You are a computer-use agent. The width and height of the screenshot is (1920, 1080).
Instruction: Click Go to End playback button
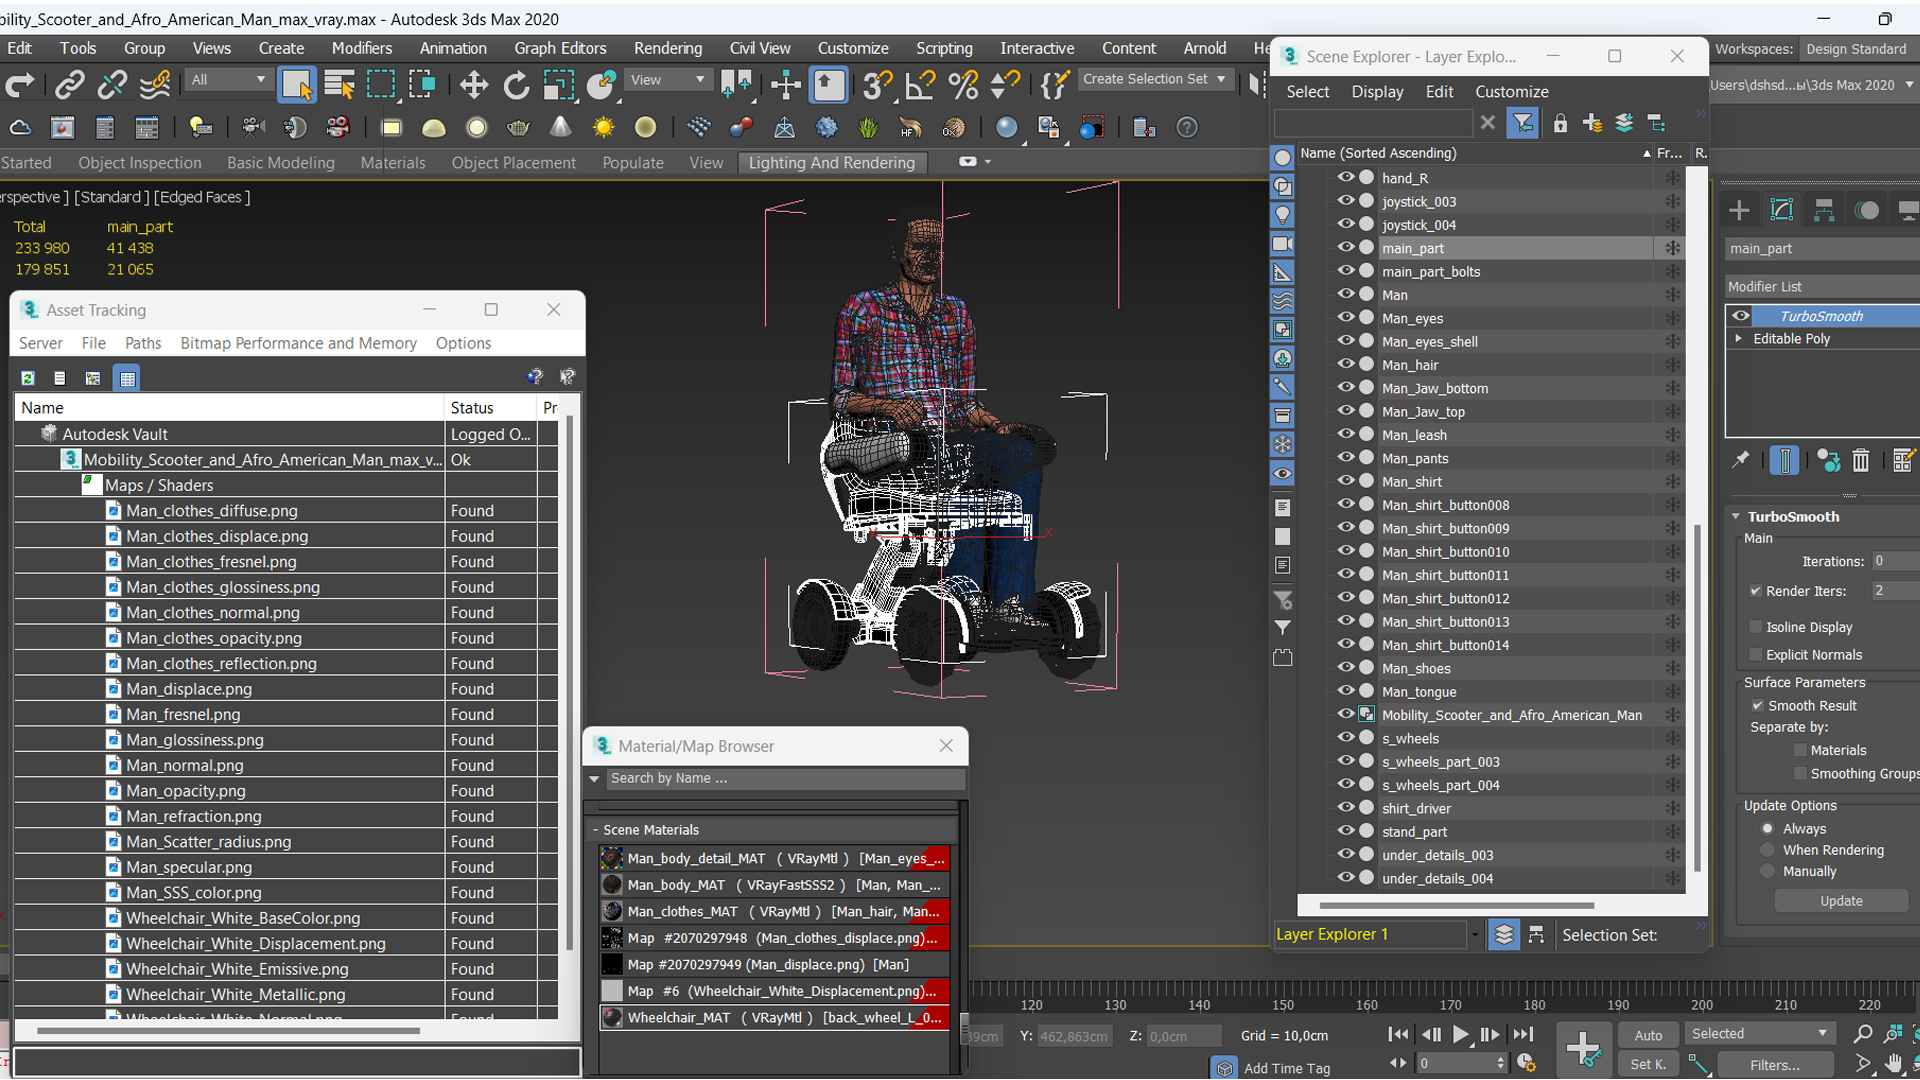coord(1522,1035)
